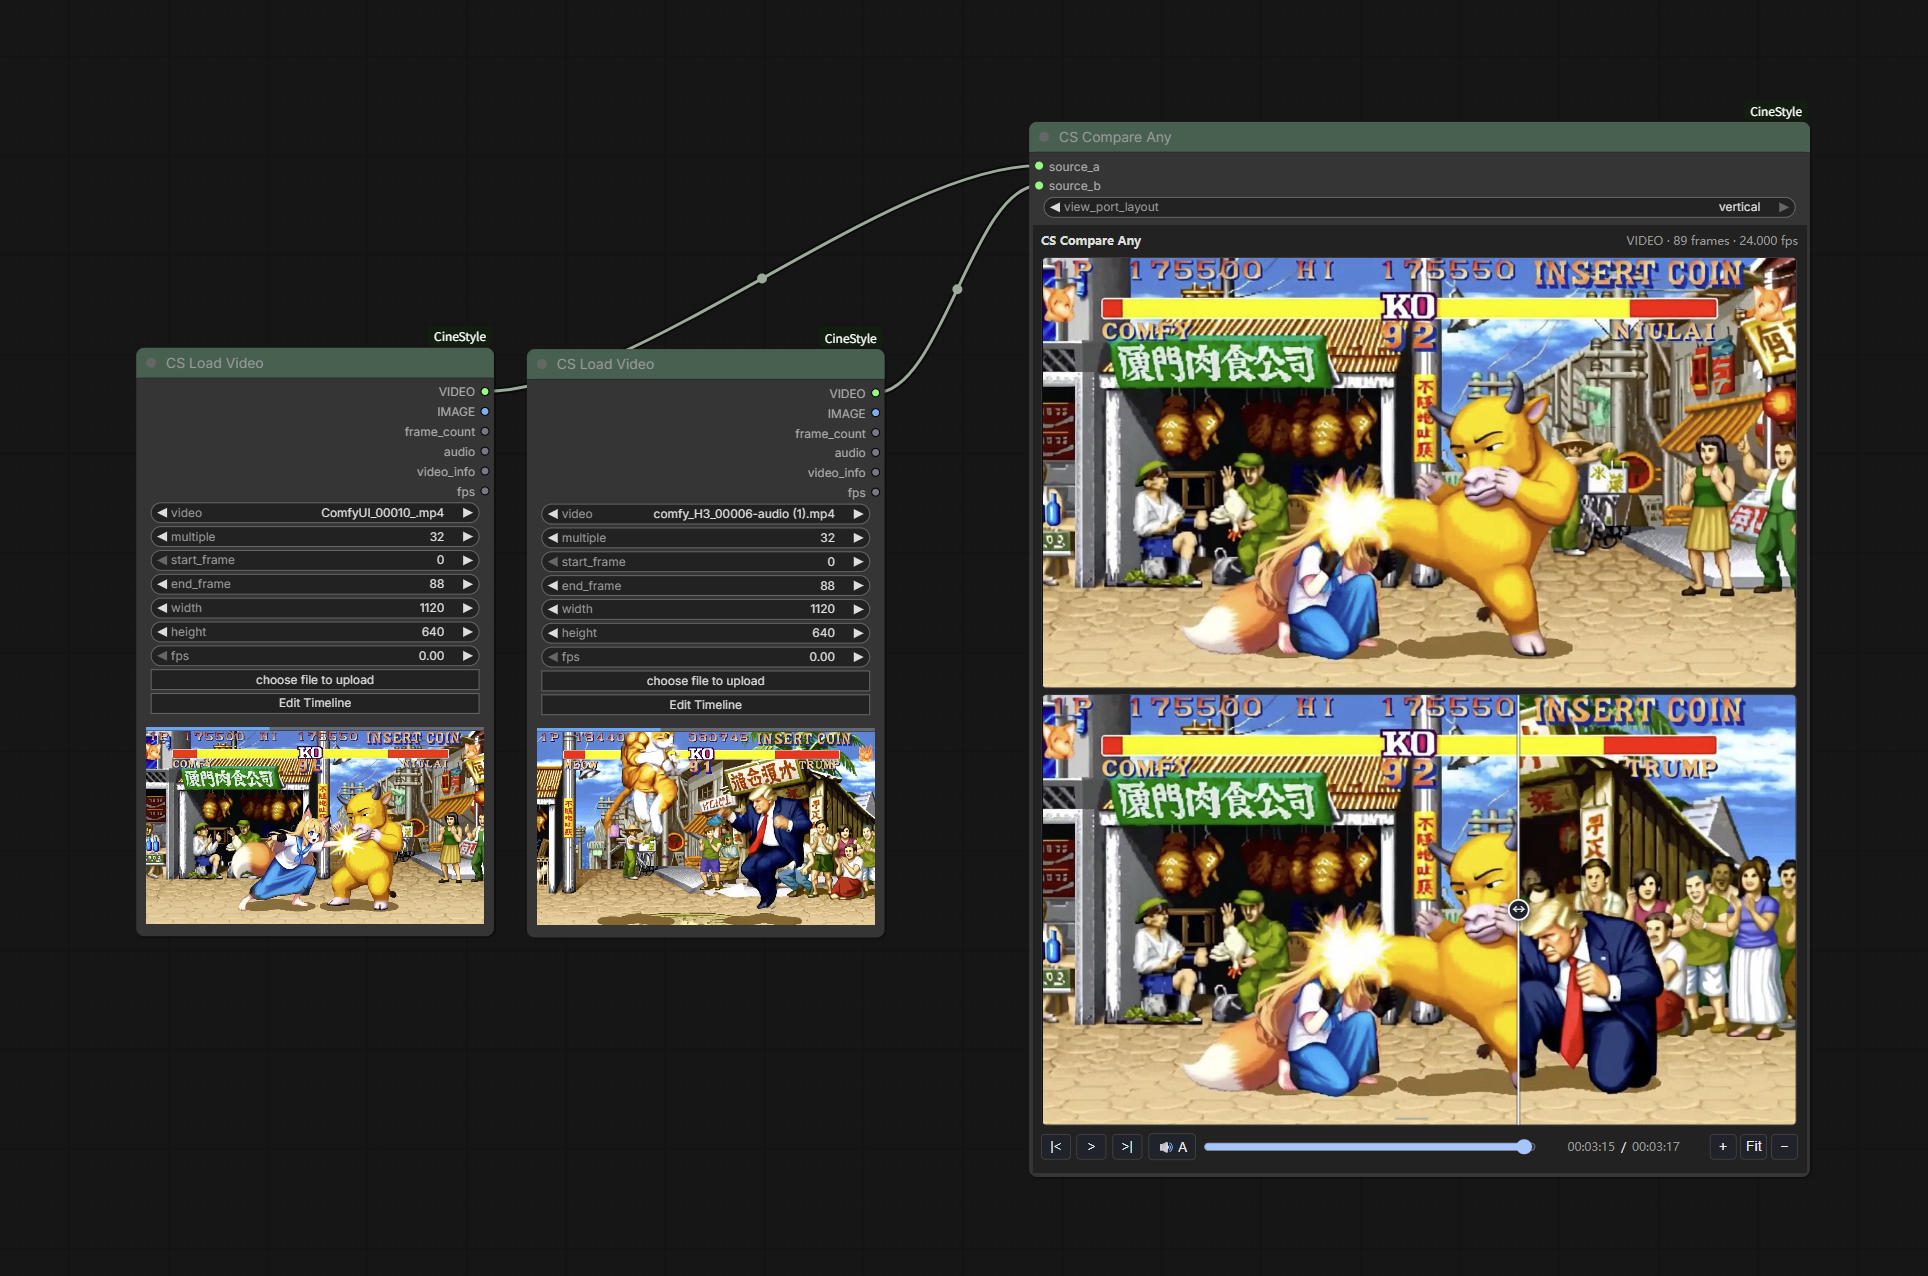Increase end_frame in first Load Video
1928x1276 pixels.
tap(467, 584)
